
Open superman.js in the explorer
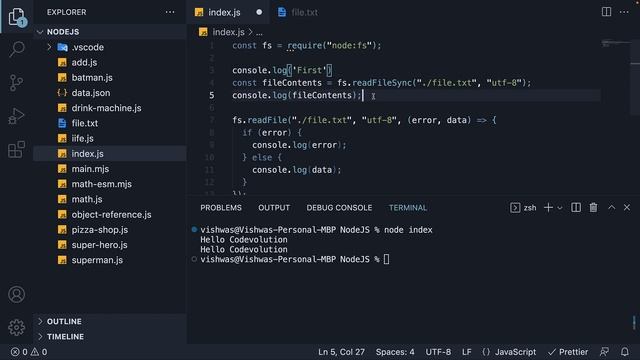(x=110, y=260)
